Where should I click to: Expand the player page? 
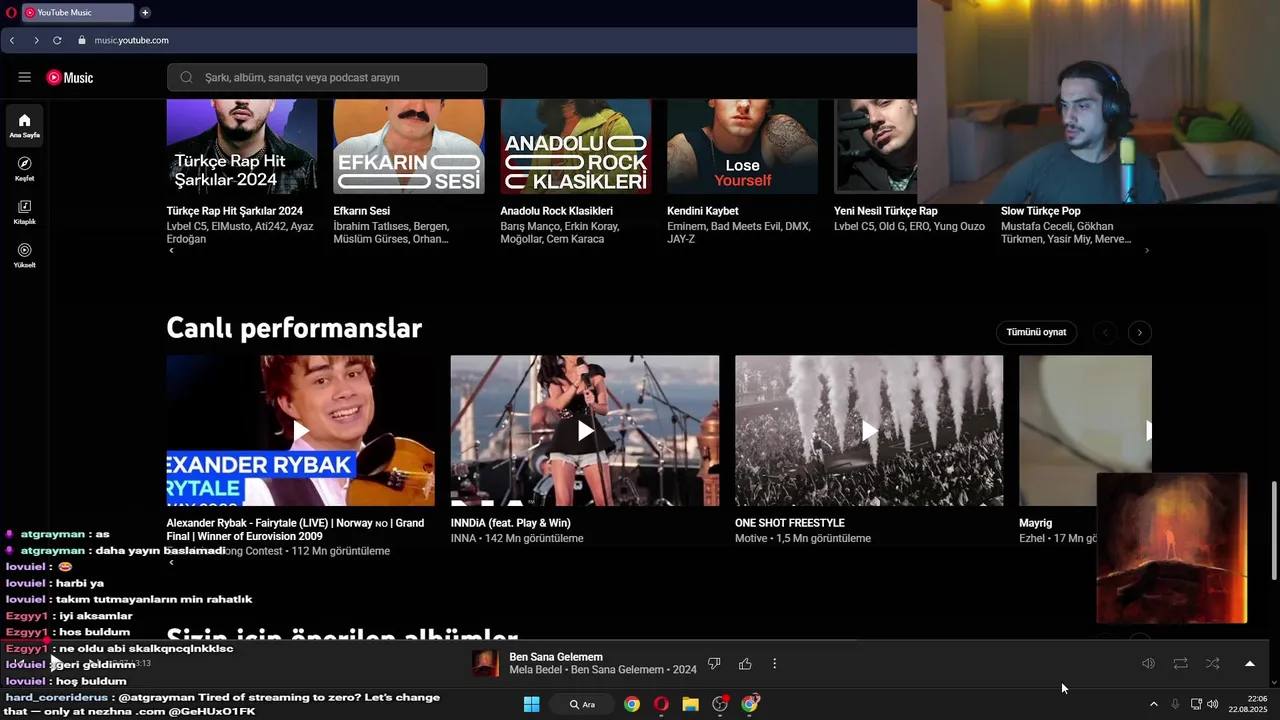point(1249,663)
